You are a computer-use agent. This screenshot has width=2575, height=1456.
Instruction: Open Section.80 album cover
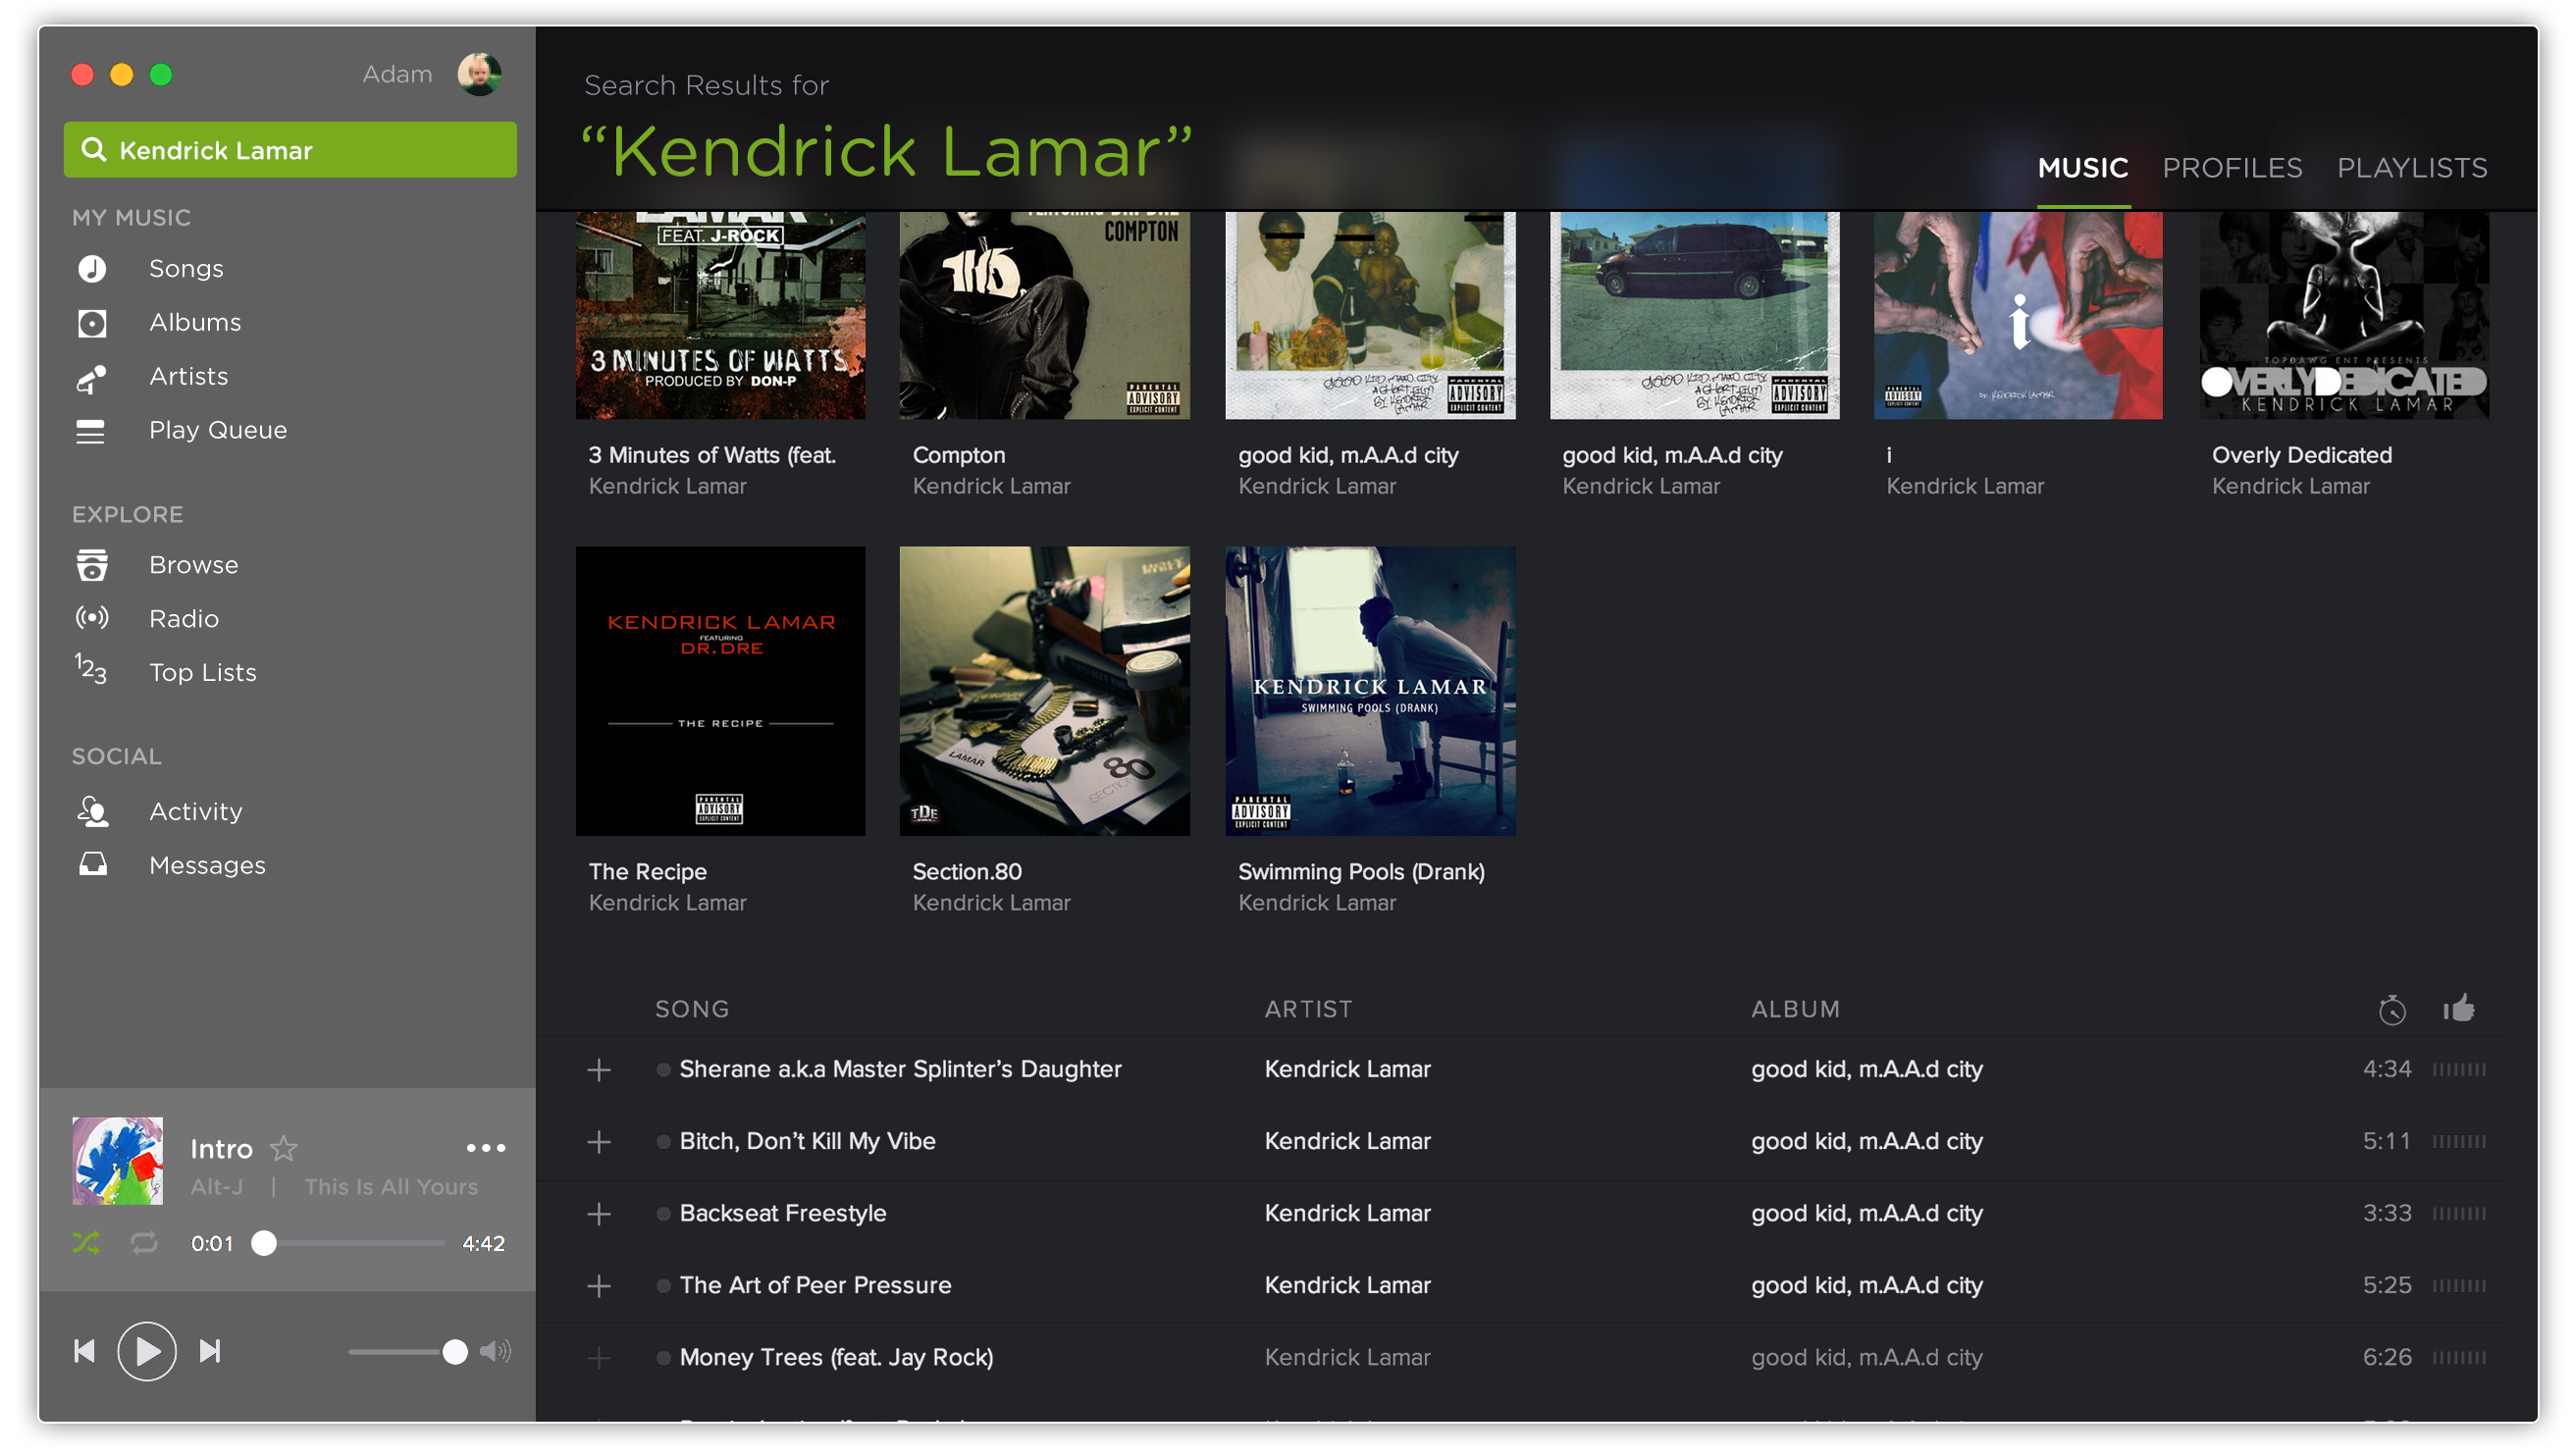[x=1044, y=691]
